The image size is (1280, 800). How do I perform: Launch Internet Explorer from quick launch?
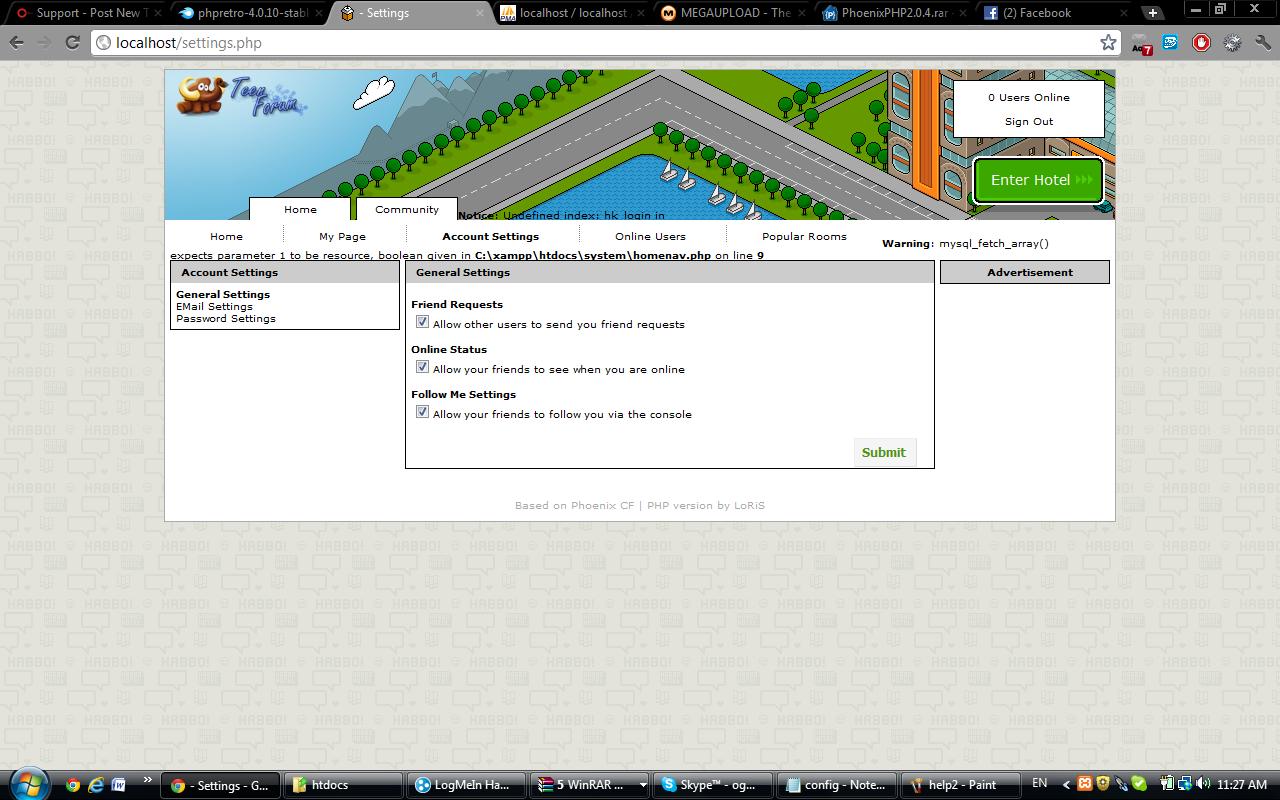(95, 785)
